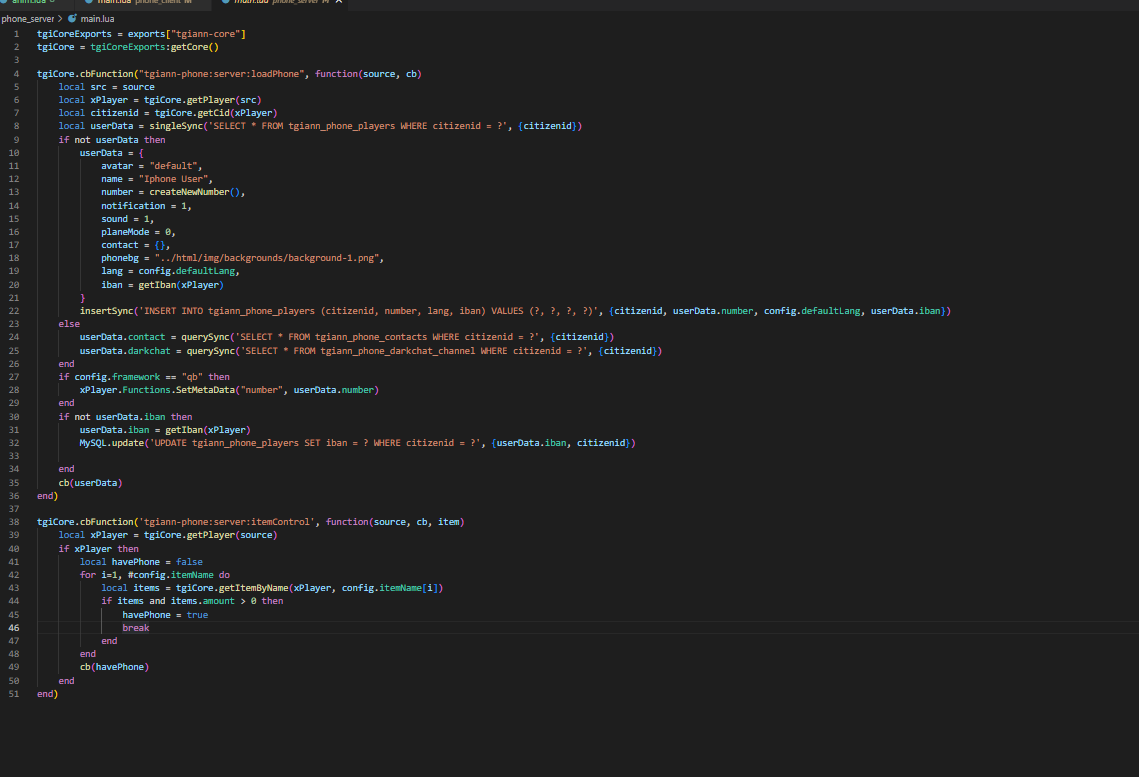Click 'tgiann-phone:server:itemControl' string
The image size is (1139, 777).
point(227,523)
